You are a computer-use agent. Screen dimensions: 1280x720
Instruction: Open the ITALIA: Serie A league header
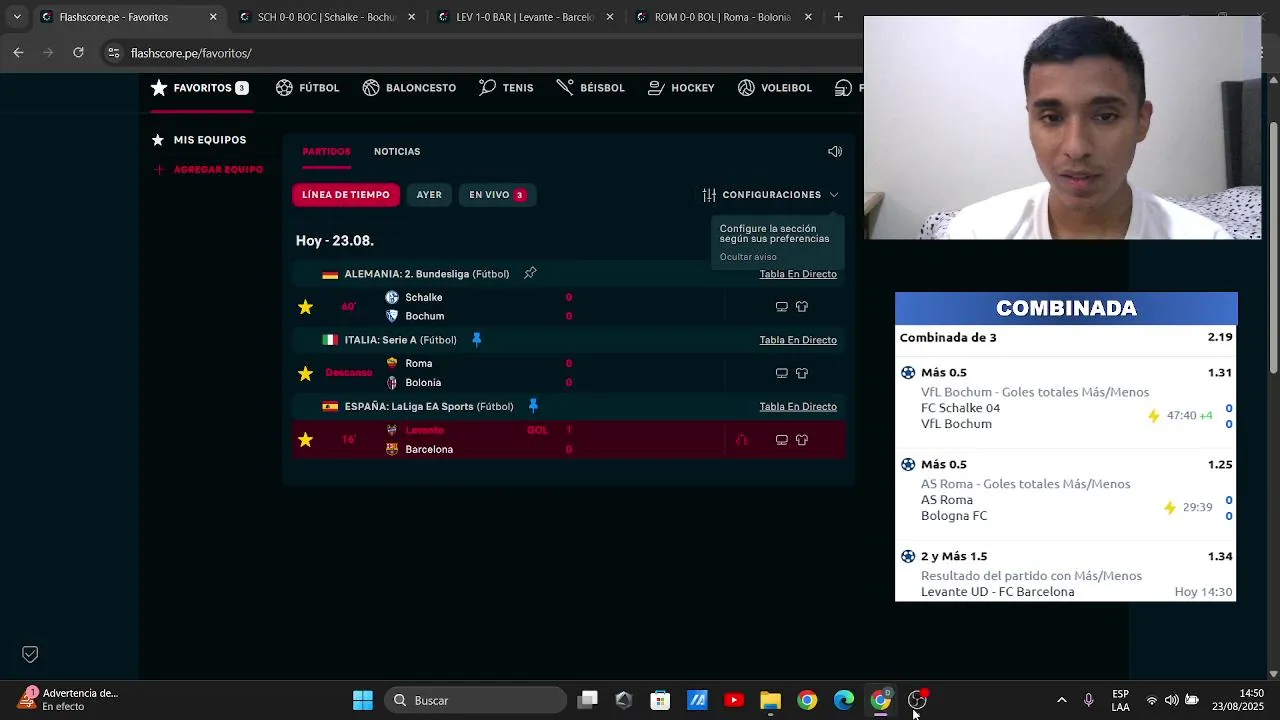coord(400,340)
